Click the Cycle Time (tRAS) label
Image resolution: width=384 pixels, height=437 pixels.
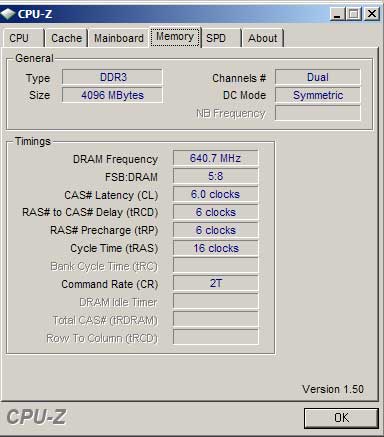point(114,248)
